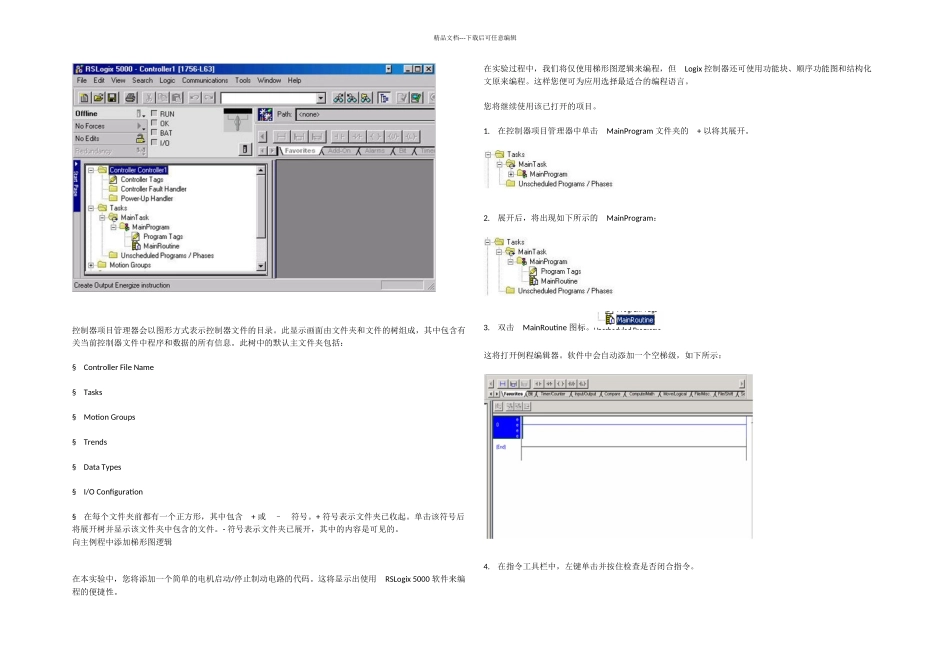
Task: Click the Branch instruction button in main window
Action: pos(299,136)
